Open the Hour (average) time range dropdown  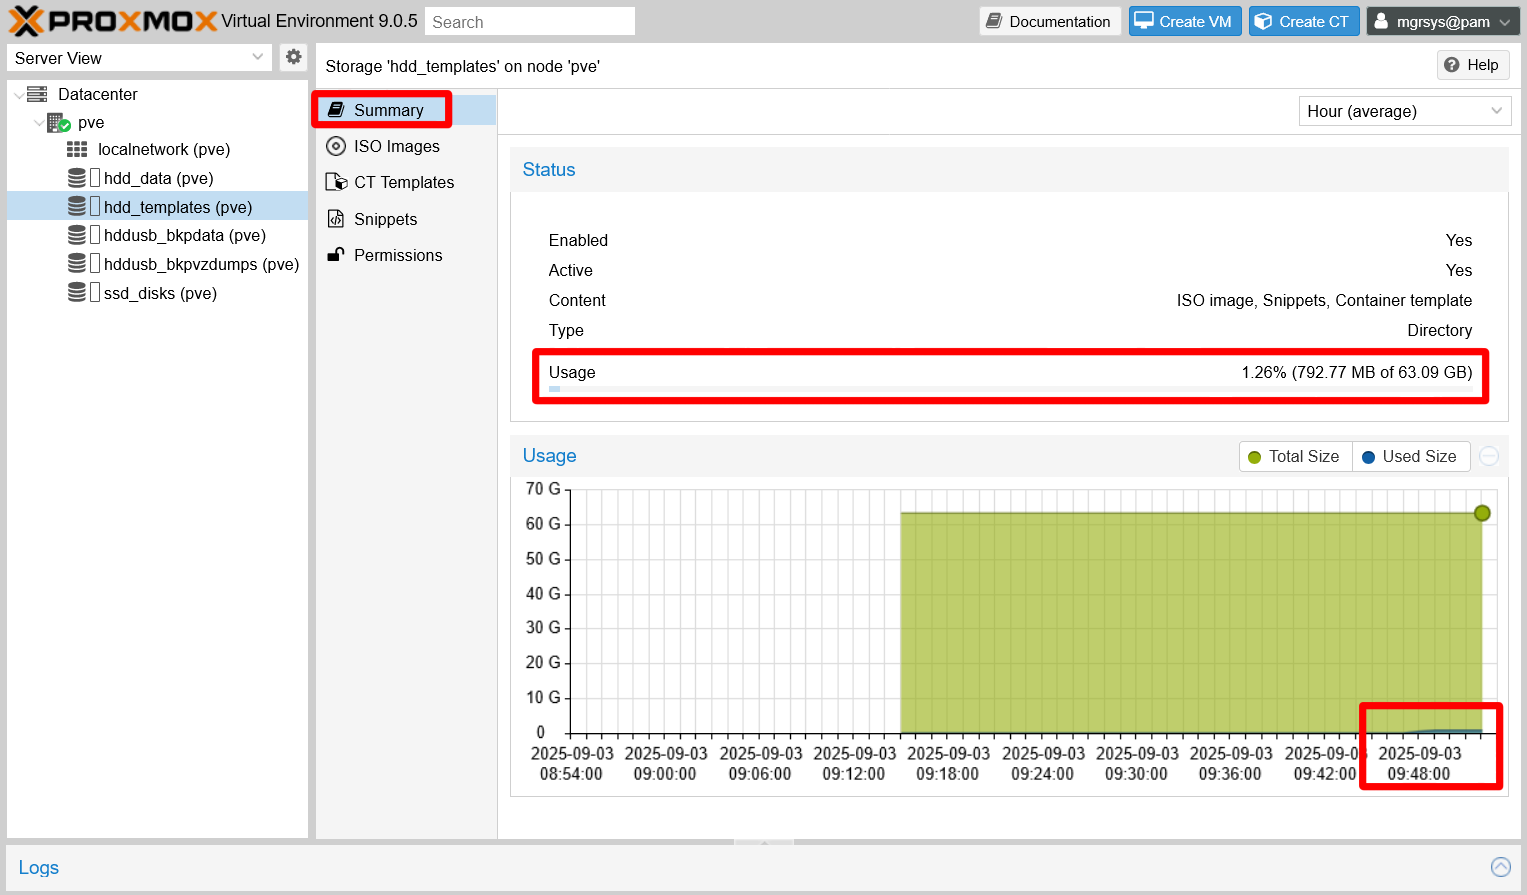1404,111
